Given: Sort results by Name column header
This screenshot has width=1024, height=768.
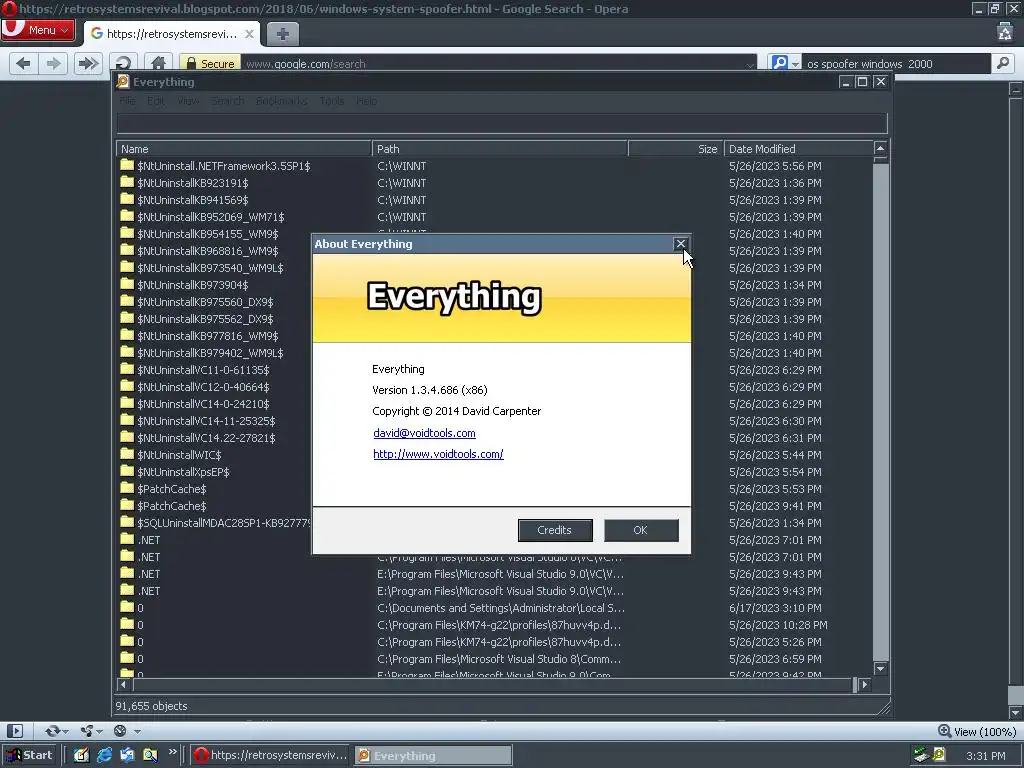Looking at the screenshot, I should point(244,149).
